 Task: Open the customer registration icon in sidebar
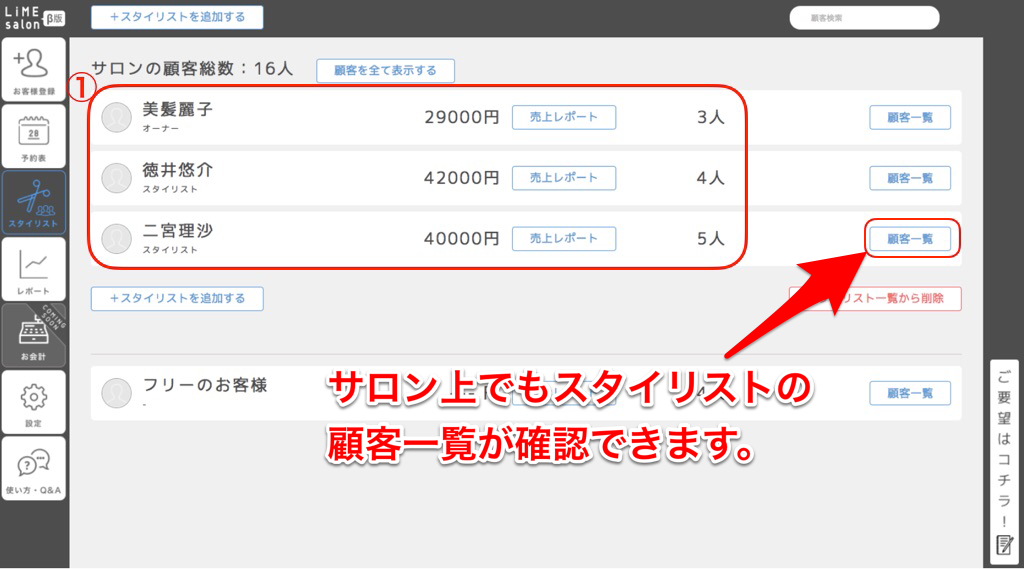pyautogui.click(x=34, y=69)
